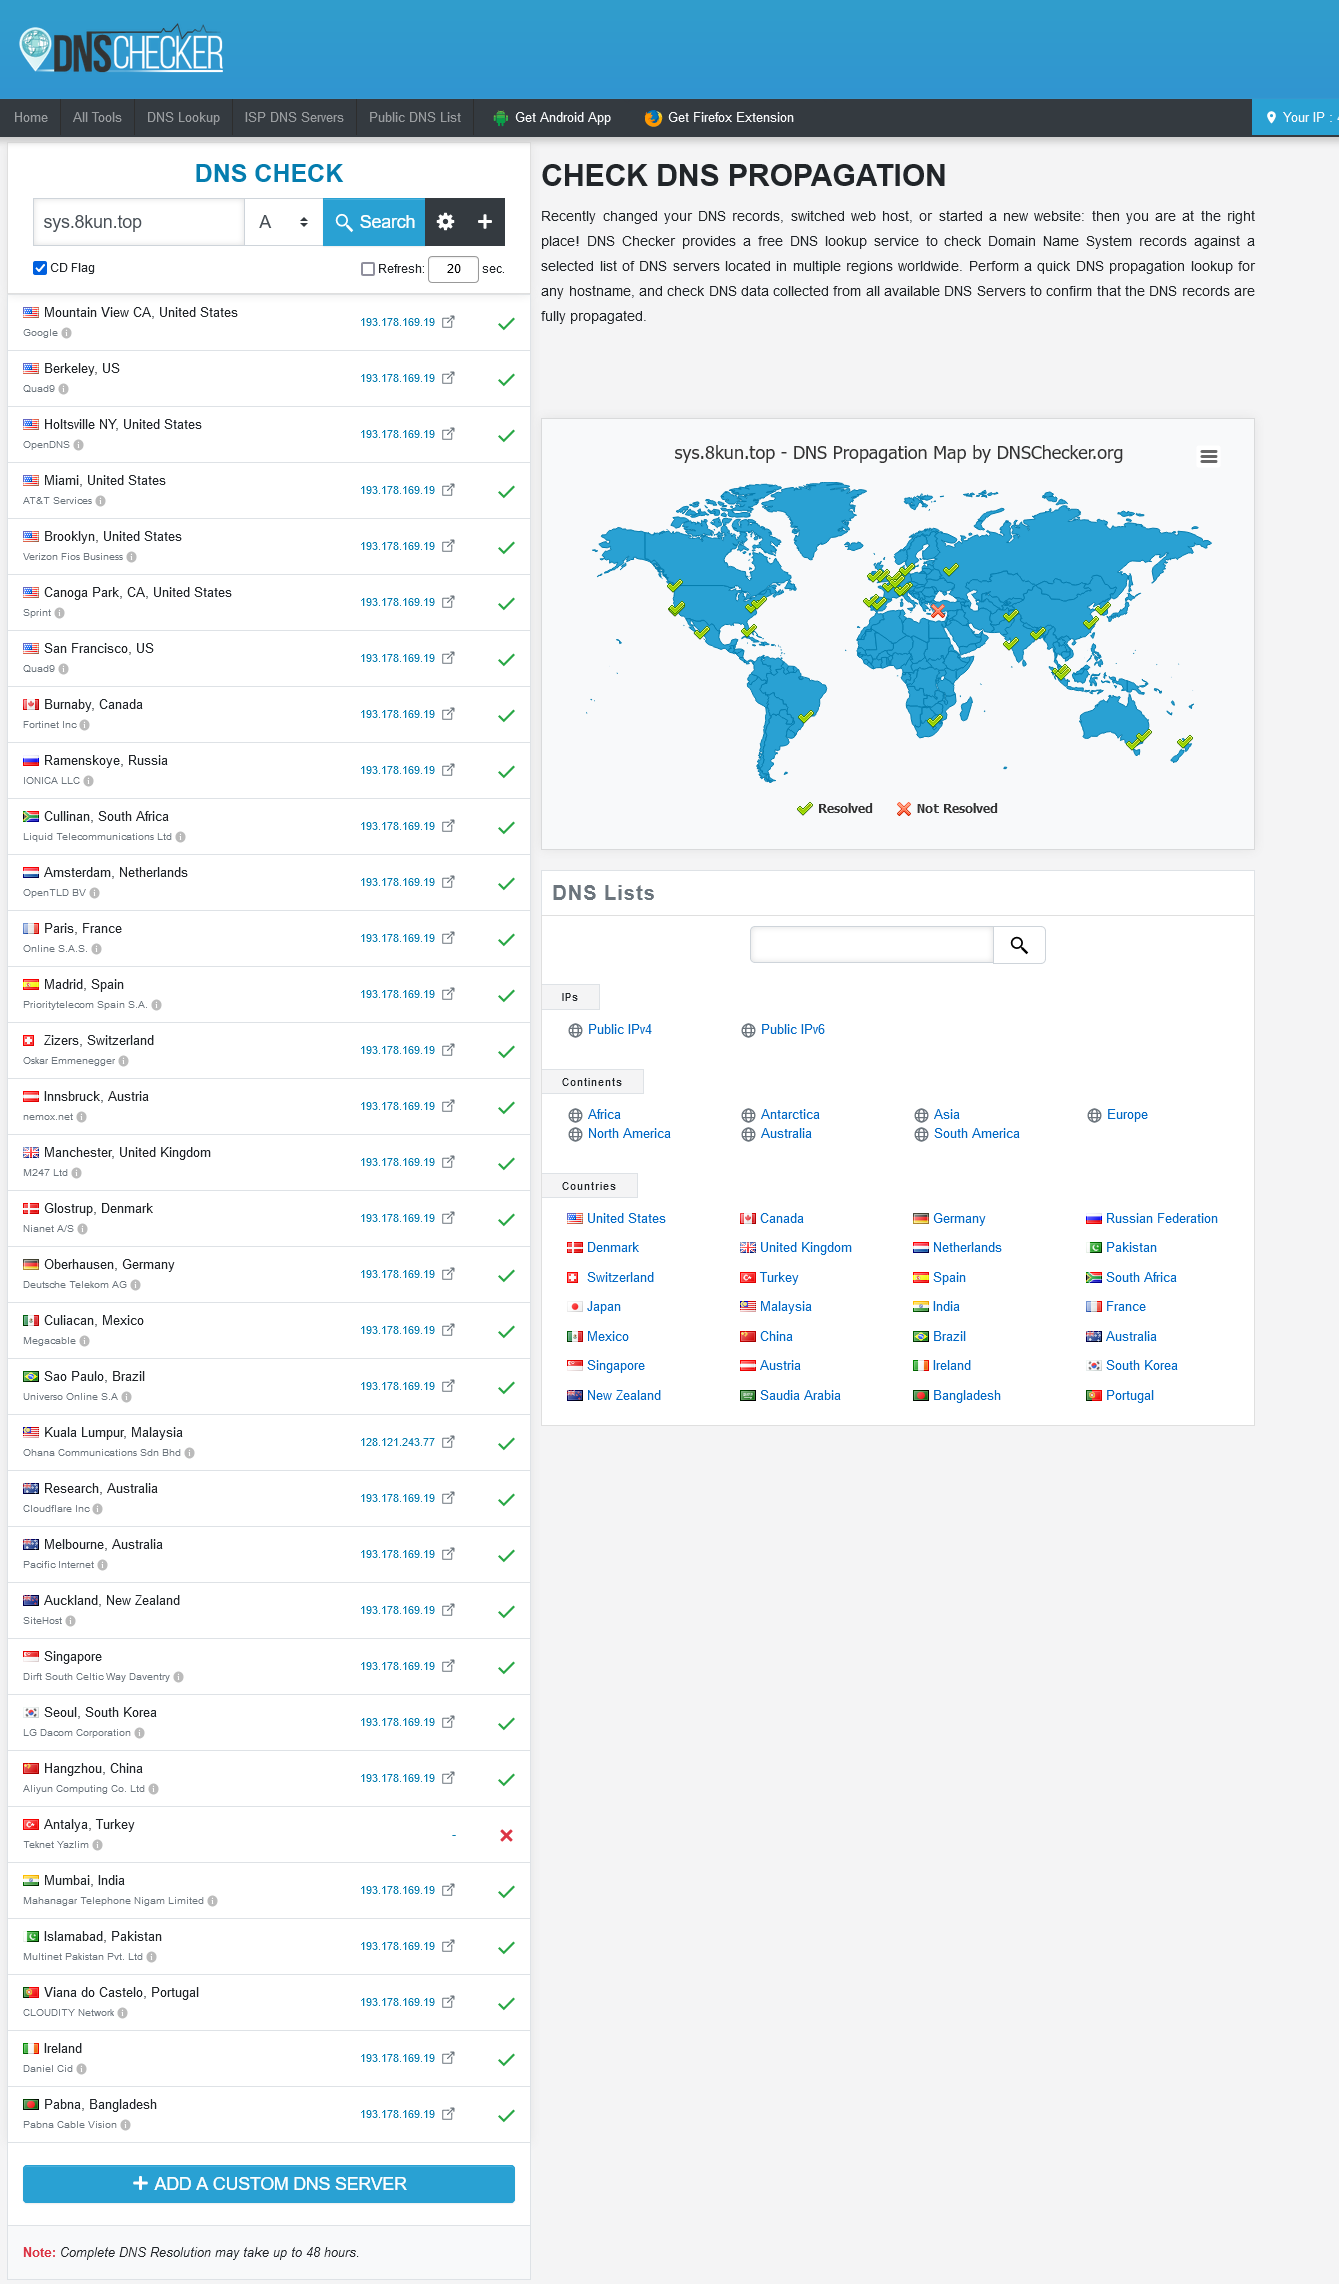Open Public IPv6 link
Image resolution: width=1339 pixels, height=2284 pixels.
pos(793,1029)
